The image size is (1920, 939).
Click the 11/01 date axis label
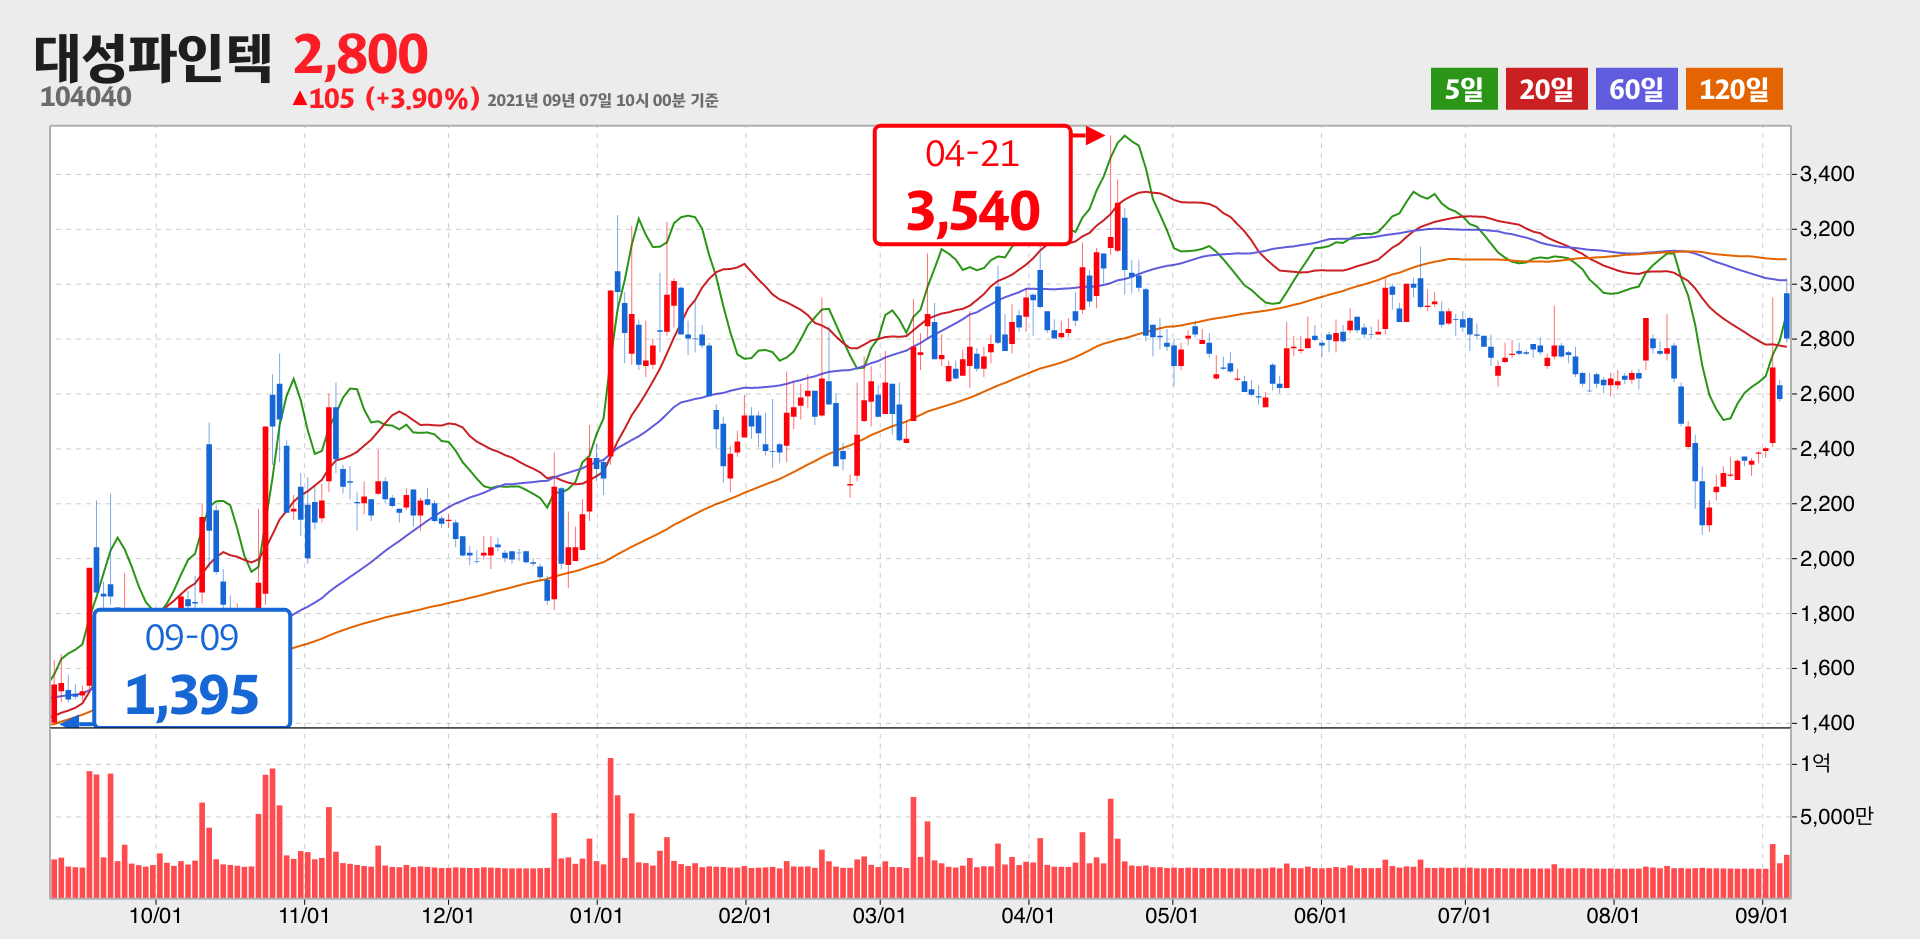(x=304, y=916)
